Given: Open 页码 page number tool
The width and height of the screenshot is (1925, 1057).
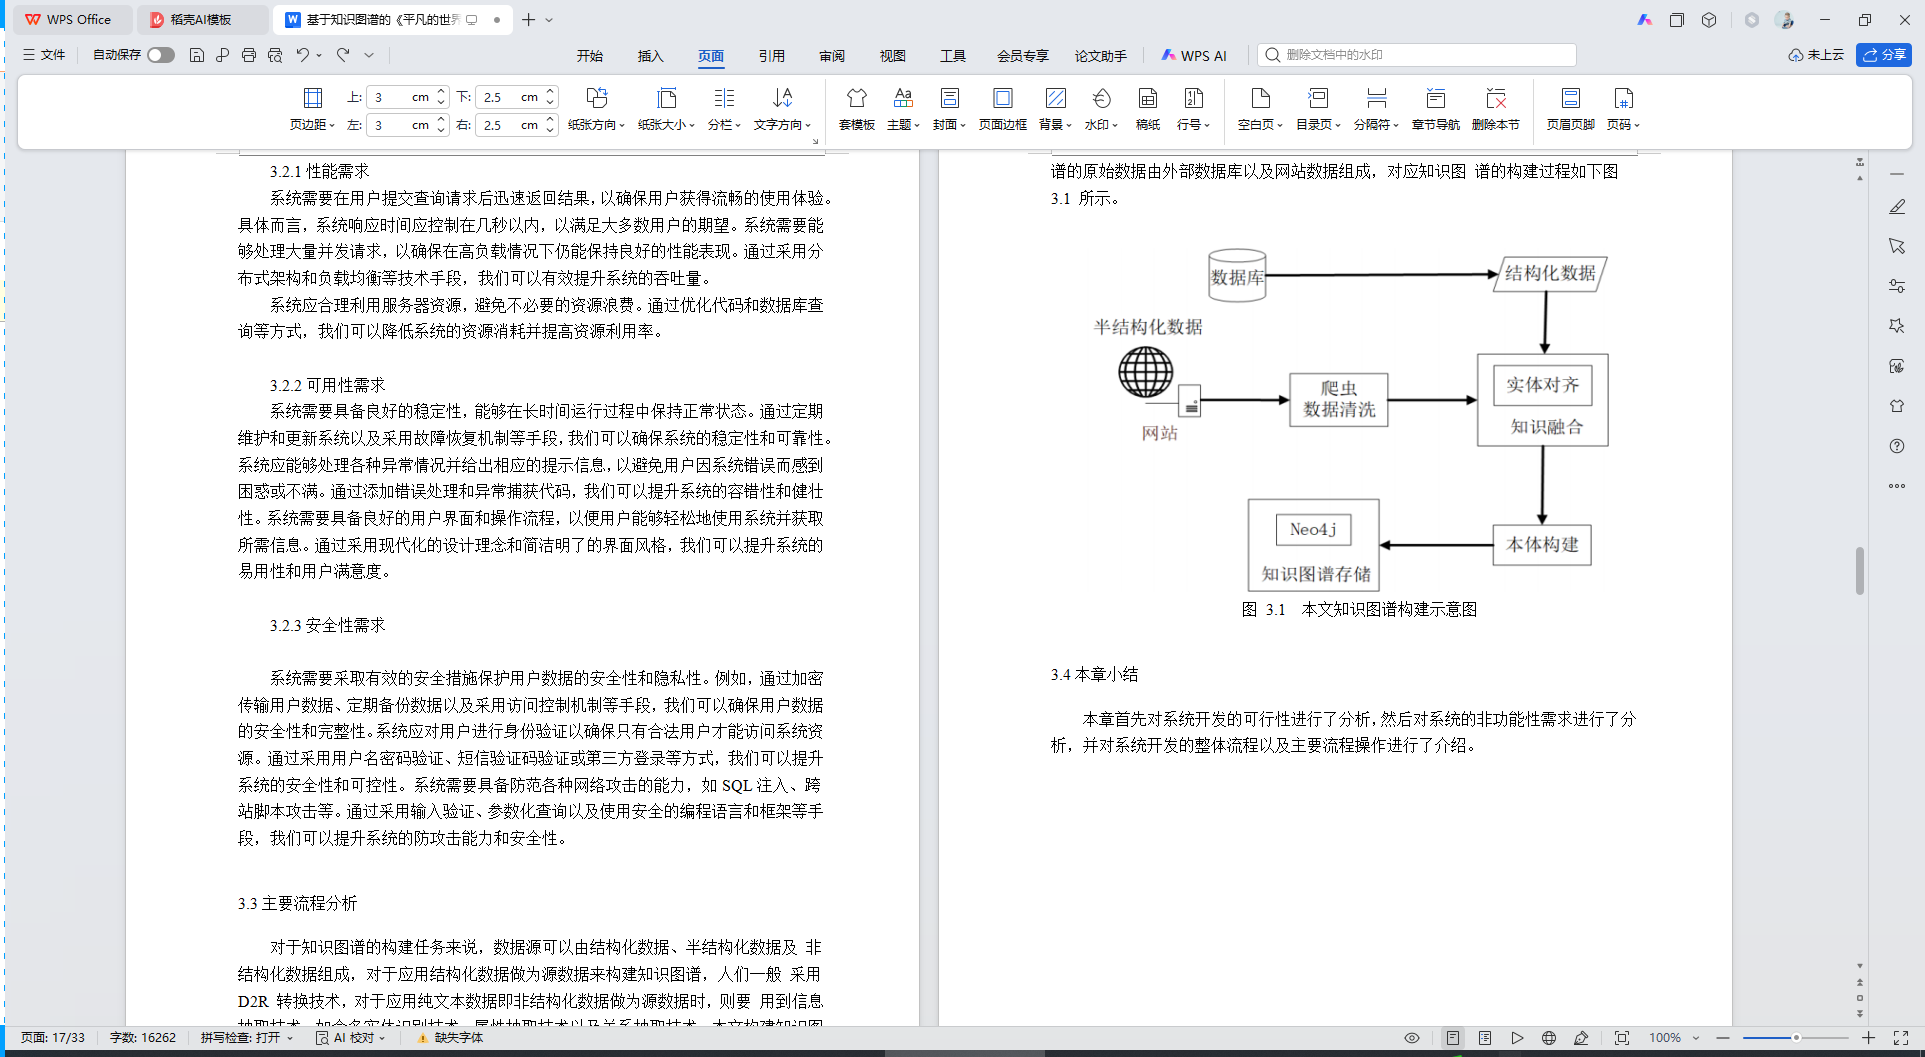Looking at the screenshot, I should point(1623,108).
